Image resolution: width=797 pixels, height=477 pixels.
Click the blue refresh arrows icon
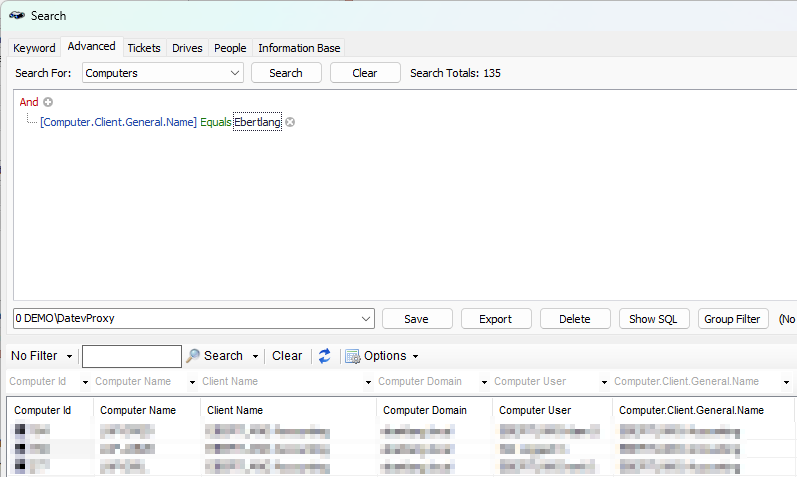(x=324, y=356)
